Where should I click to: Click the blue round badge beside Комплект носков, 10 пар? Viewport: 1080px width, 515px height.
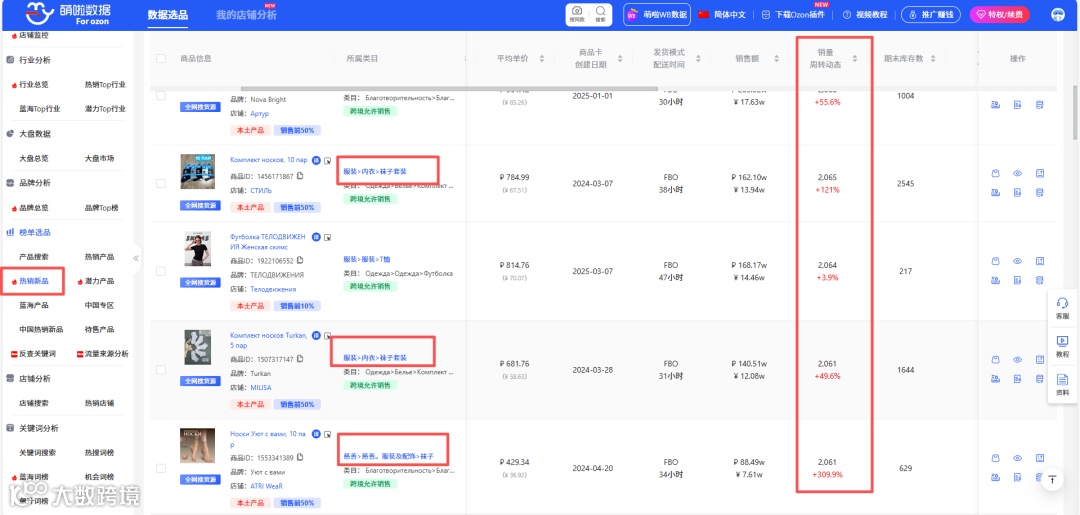click(316, 160)
